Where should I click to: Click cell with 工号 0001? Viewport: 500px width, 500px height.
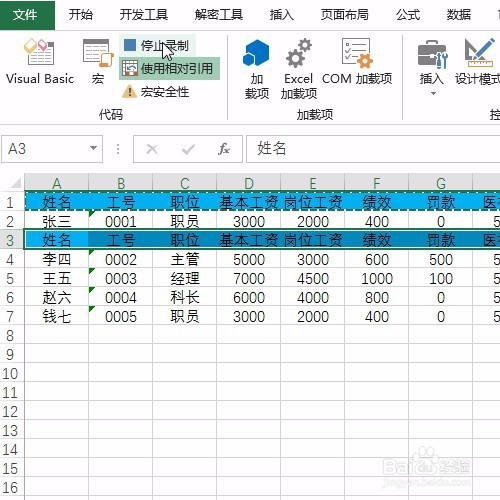[x=121, y=221]
